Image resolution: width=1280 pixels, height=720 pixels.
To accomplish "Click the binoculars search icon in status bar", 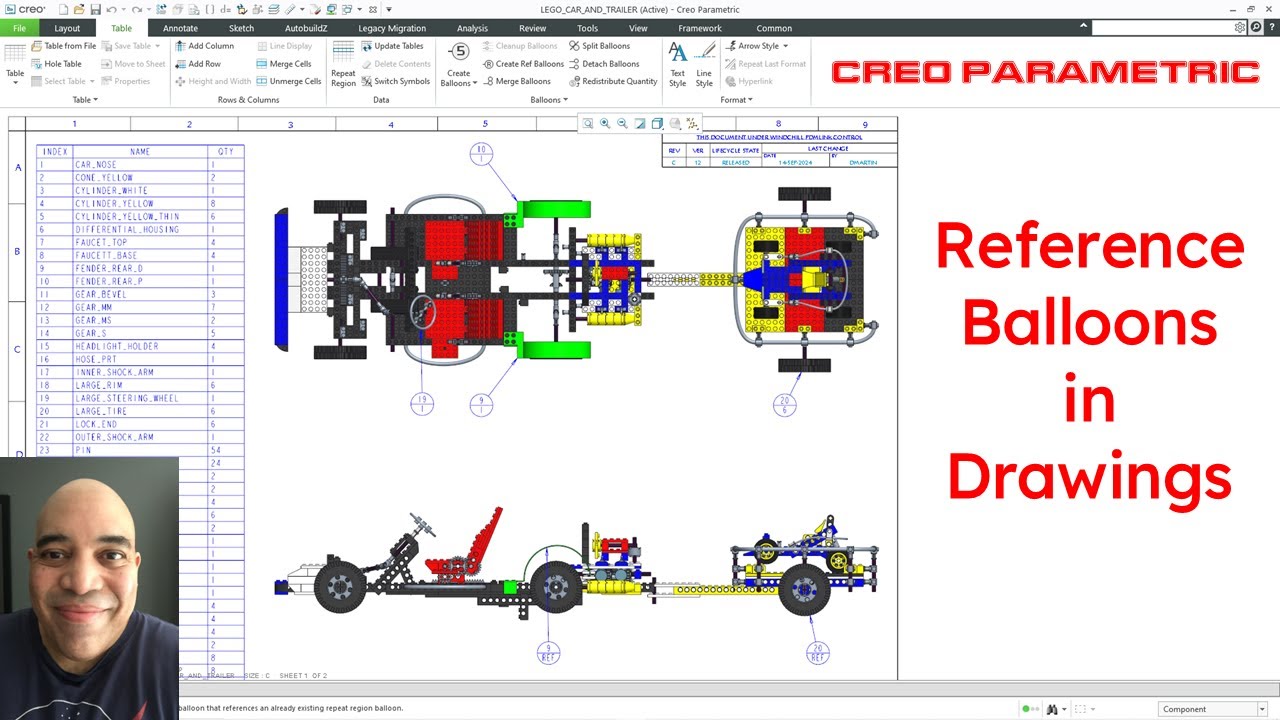I will click(x=1052, y=709).
